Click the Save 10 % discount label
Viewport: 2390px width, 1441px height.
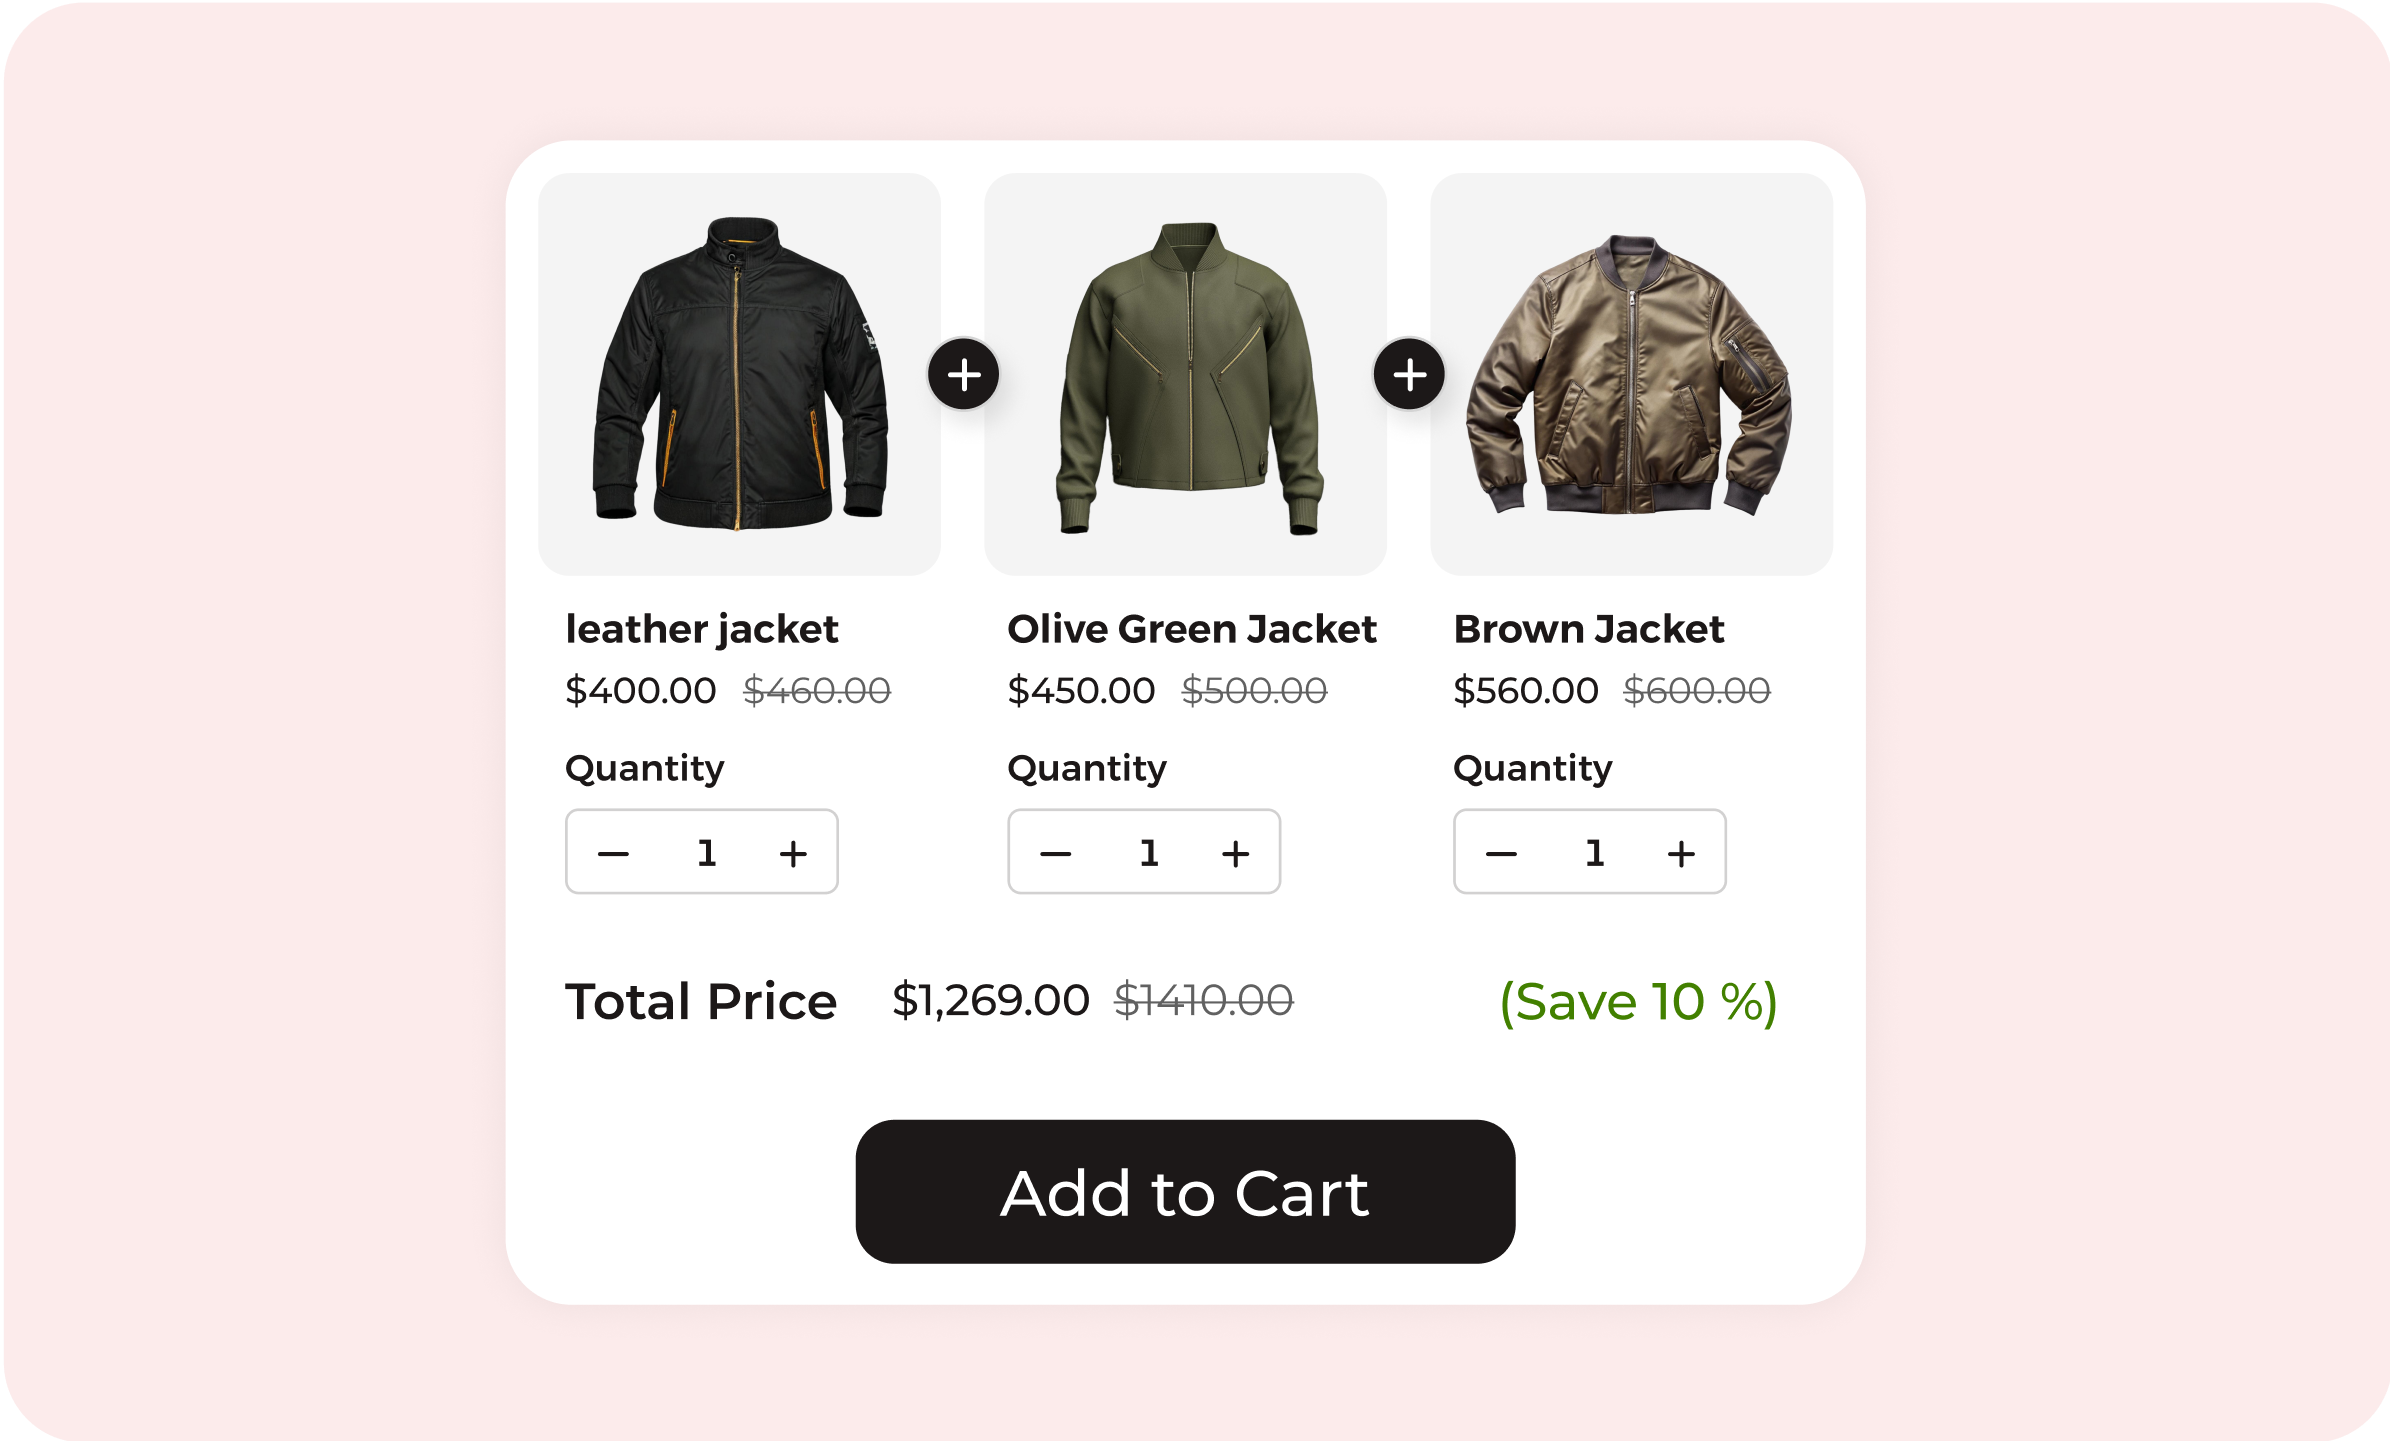[x=1638, y=1001]
